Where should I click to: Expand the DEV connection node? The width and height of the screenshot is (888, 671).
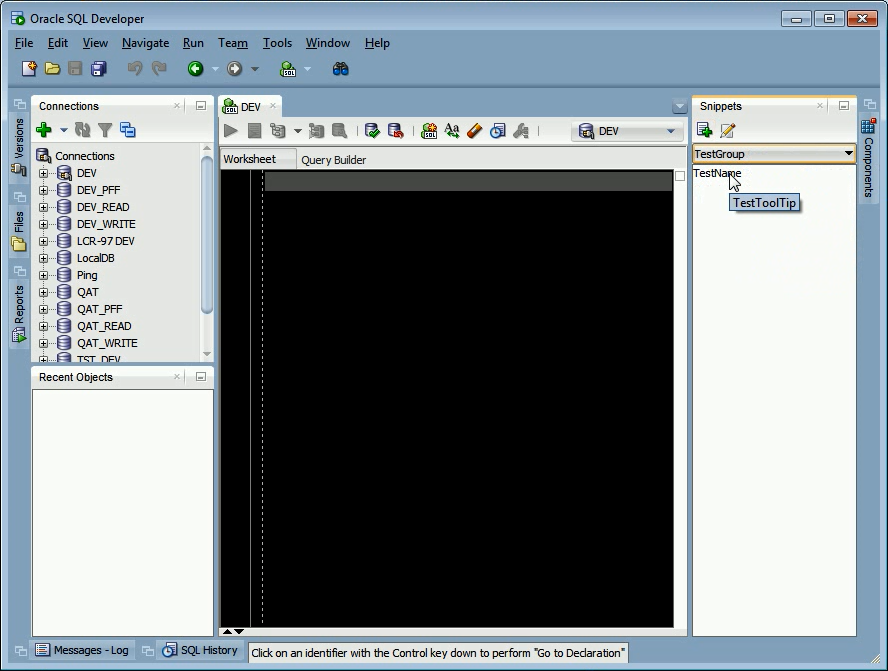[x=43, y=173]
